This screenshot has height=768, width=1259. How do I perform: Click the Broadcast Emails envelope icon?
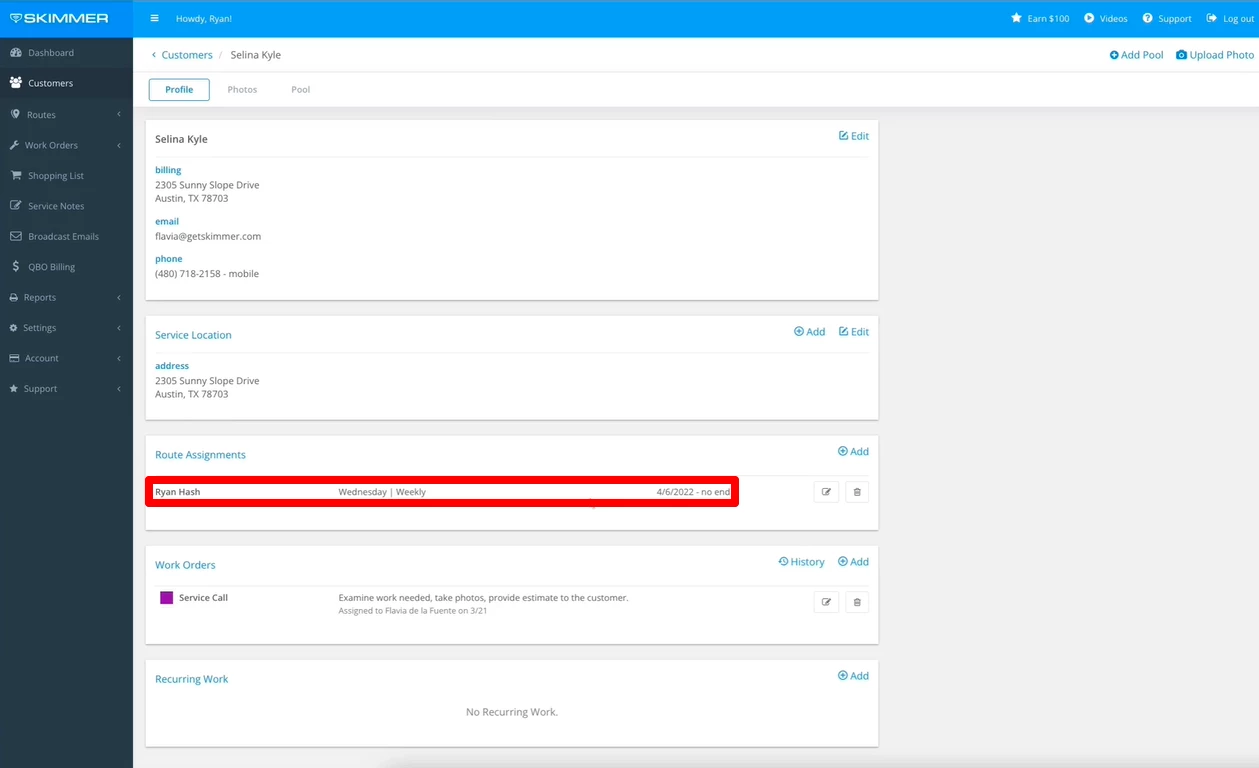point(16,236)
